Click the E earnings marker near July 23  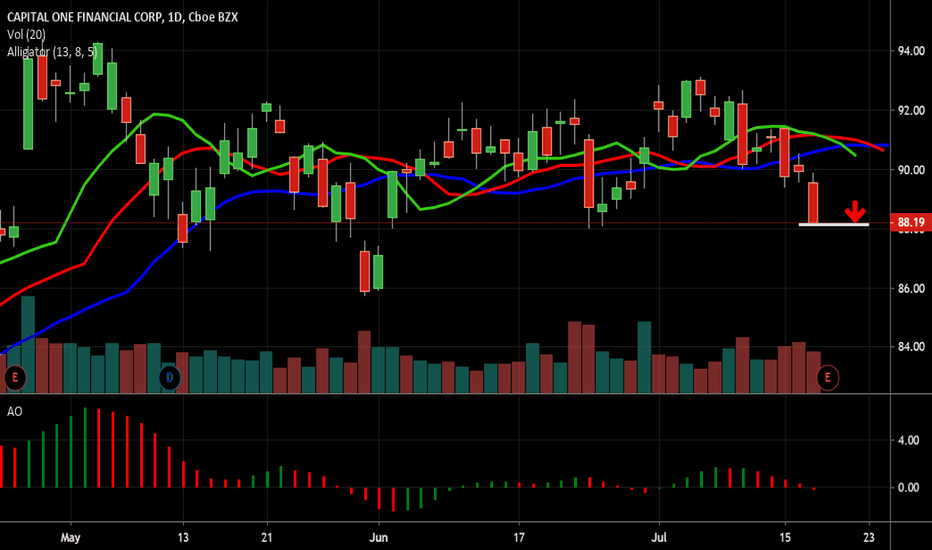coord(827,378)
